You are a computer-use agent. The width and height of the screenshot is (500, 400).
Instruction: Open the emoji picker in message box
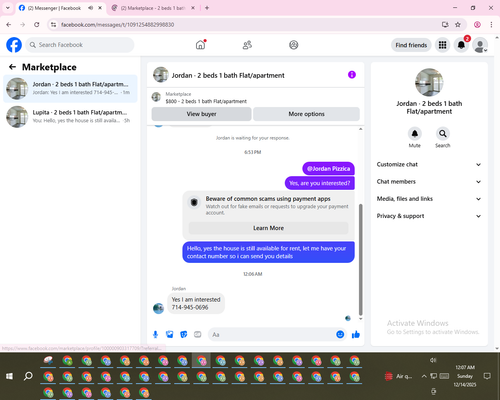[x=340, y=334]
